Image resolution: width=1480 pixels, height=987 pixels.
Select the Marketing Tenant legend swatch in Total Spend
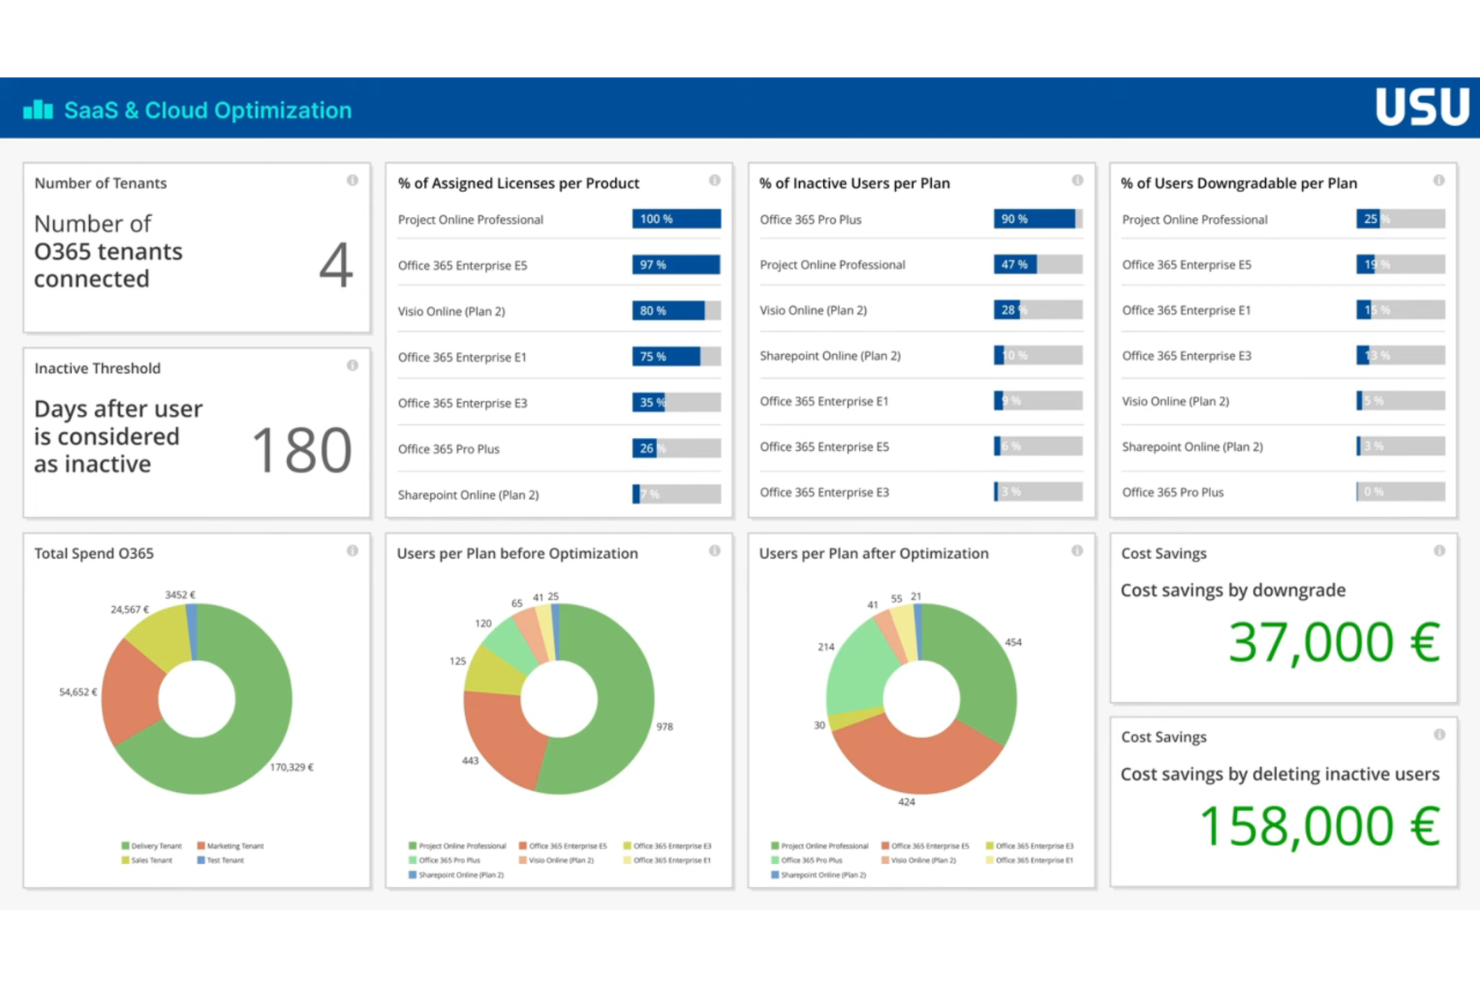201,846
